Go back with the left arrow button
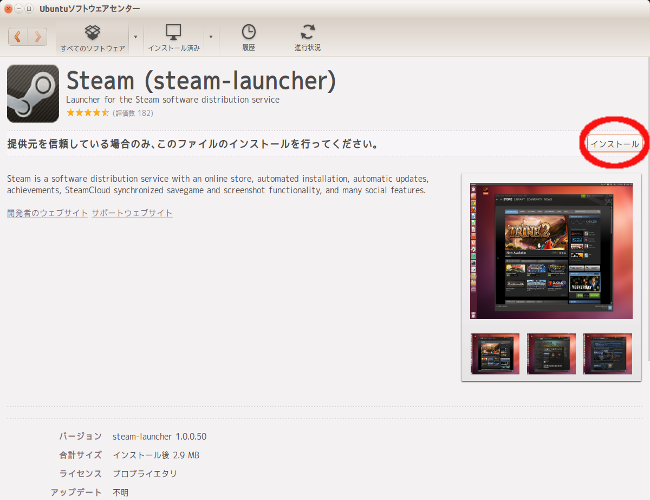The height and width of the screenshot is (500, 650). click(x=18, y=37)
